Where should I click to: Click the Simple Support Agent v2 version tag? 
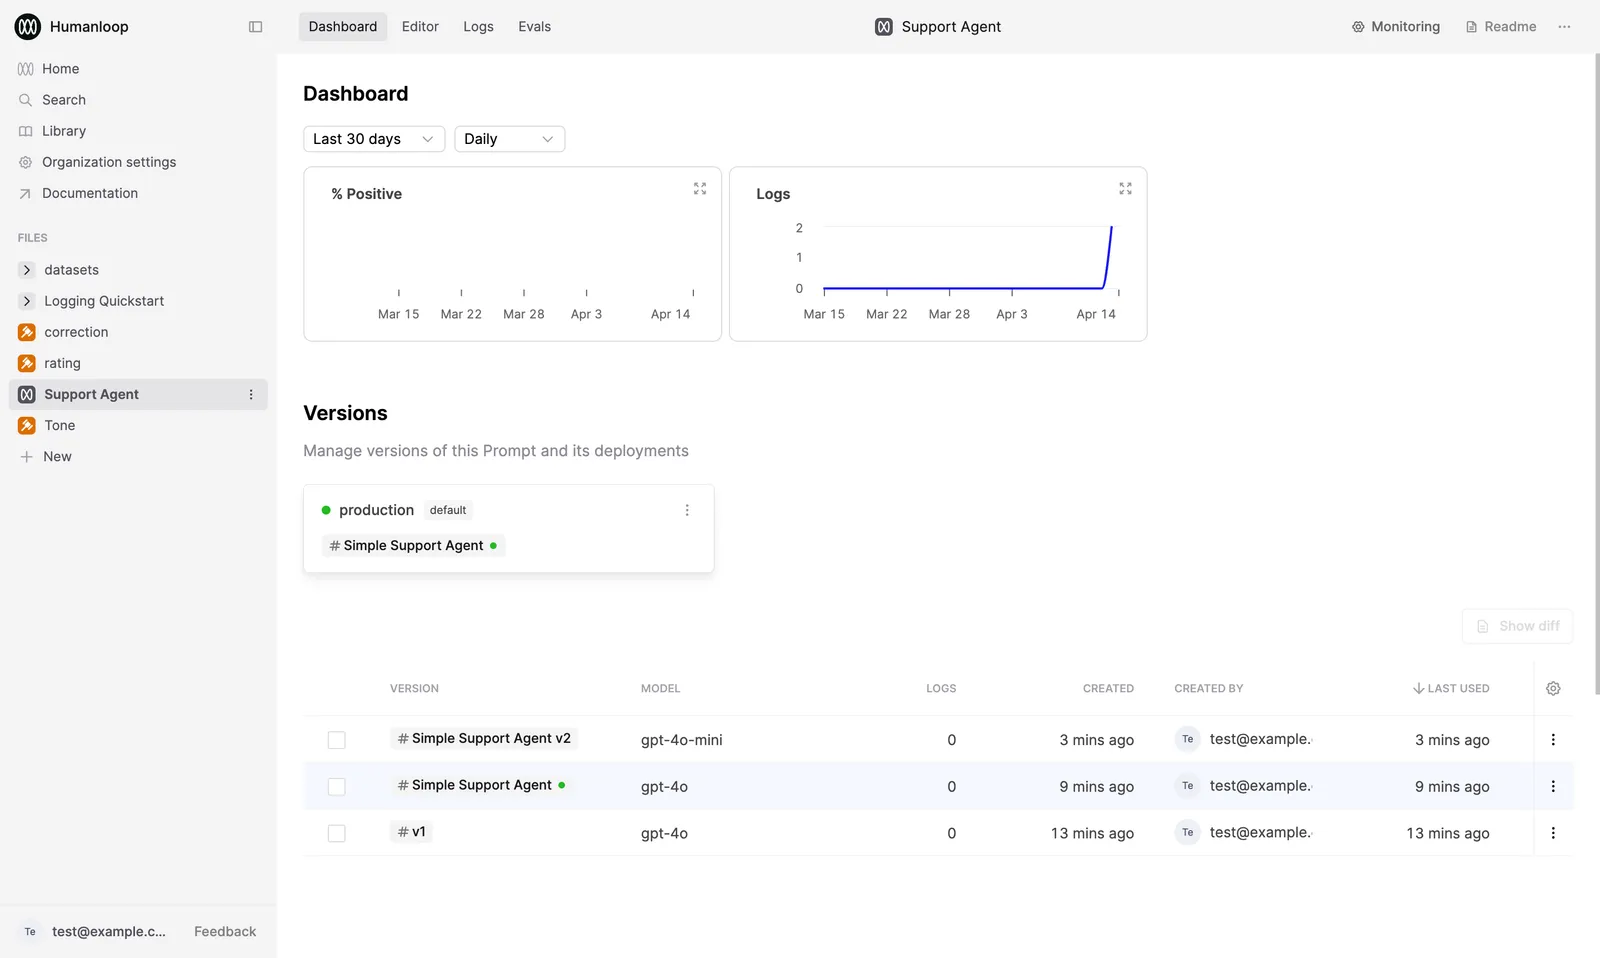click(484, 739)
